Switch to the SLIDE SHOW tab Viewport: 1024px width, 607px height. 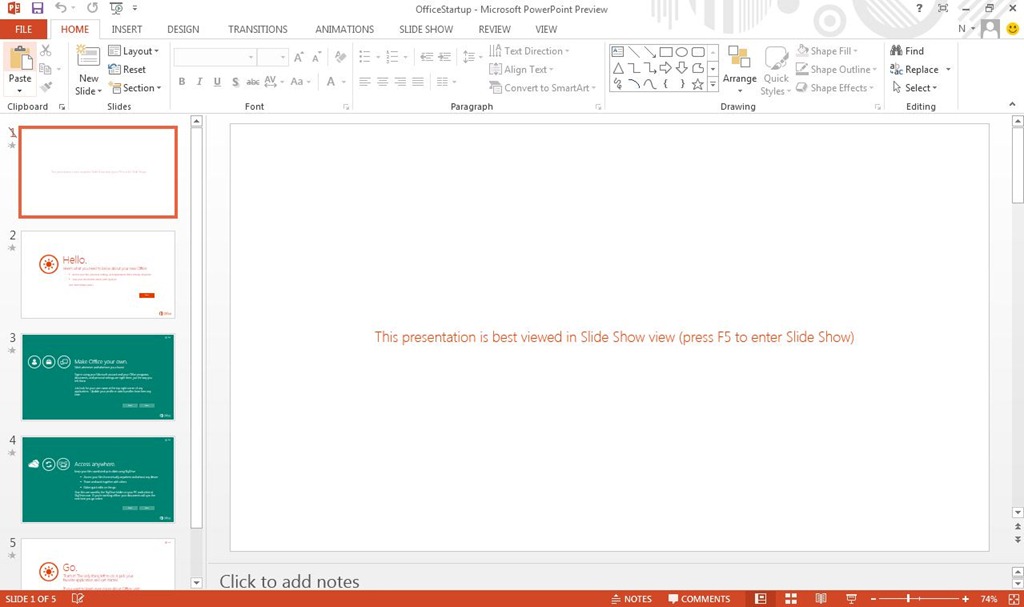click(426, 29)
